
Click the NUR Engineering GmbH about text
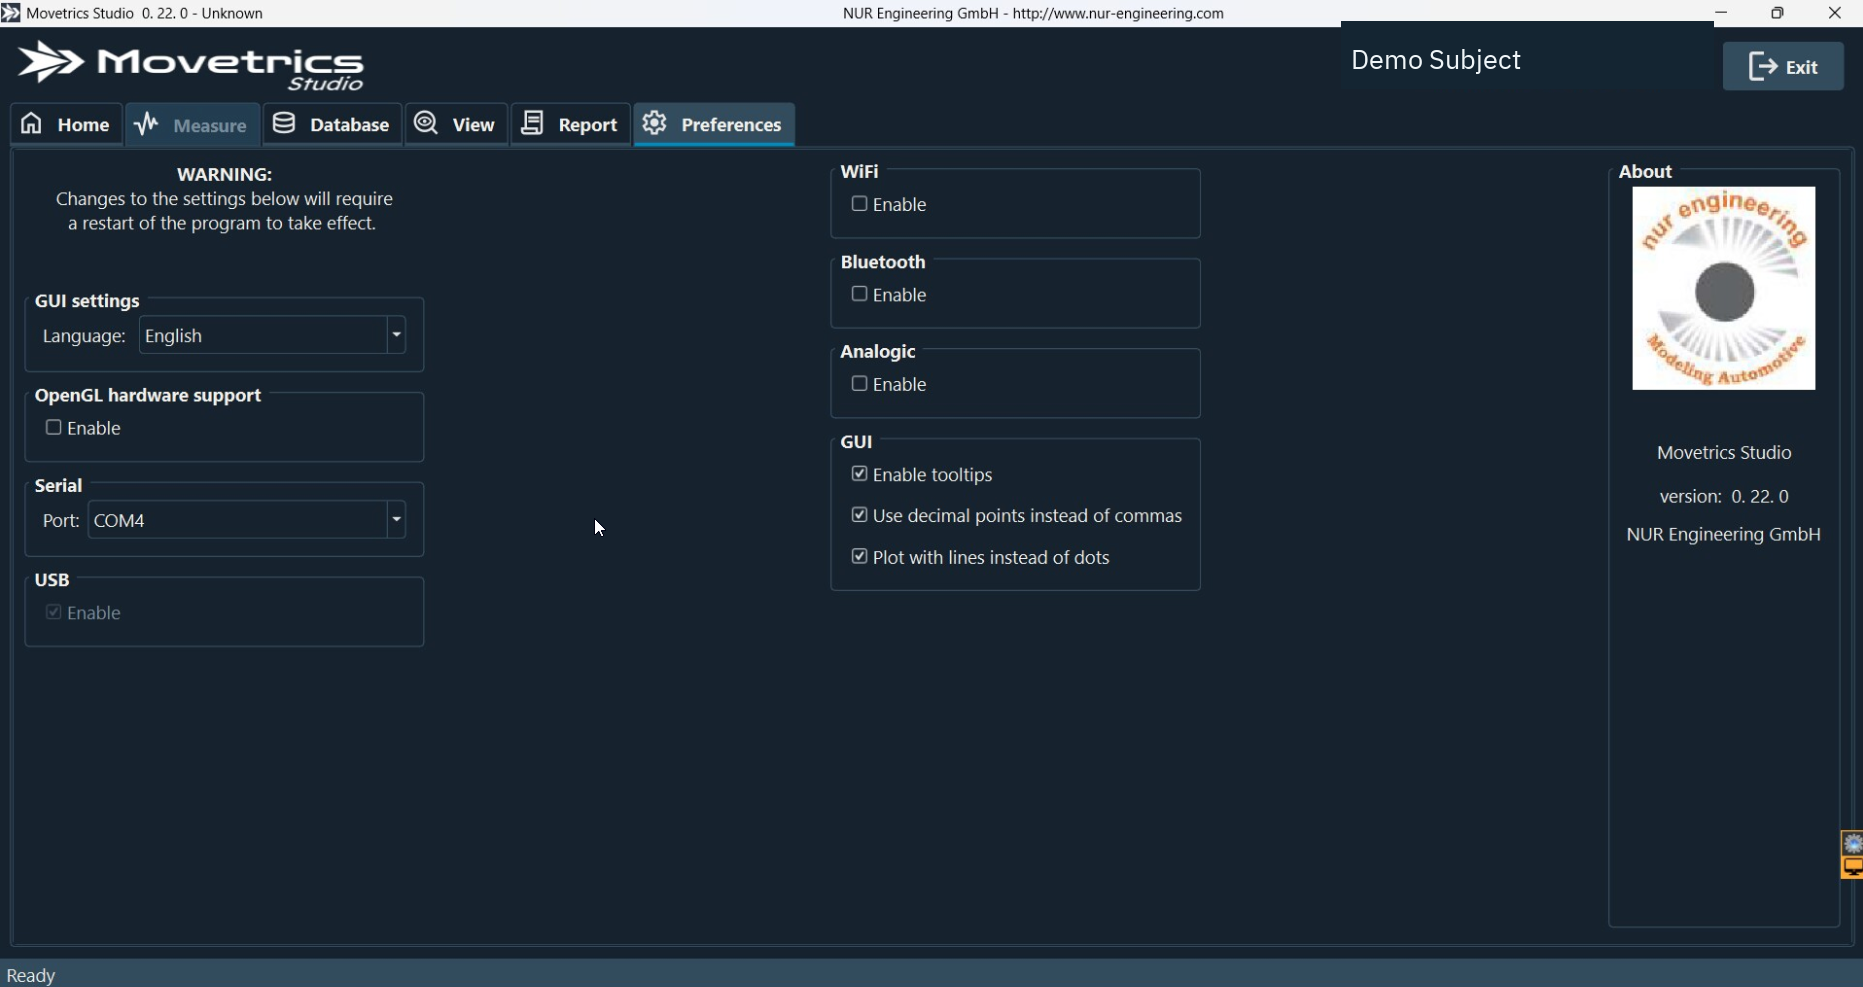coord(1724,534)
